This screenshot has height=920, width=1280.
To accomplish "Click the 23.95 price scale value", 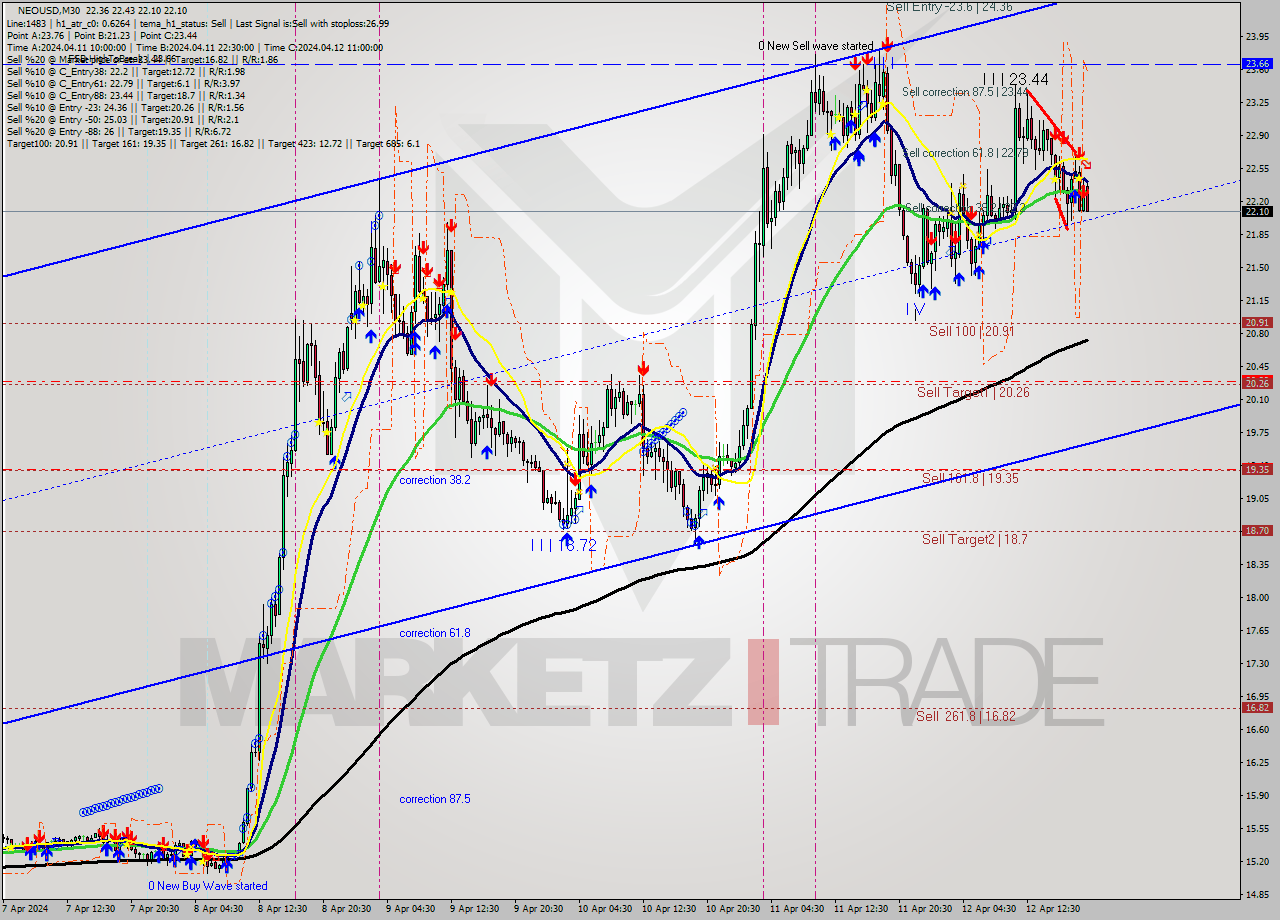I will (1257, 36).
